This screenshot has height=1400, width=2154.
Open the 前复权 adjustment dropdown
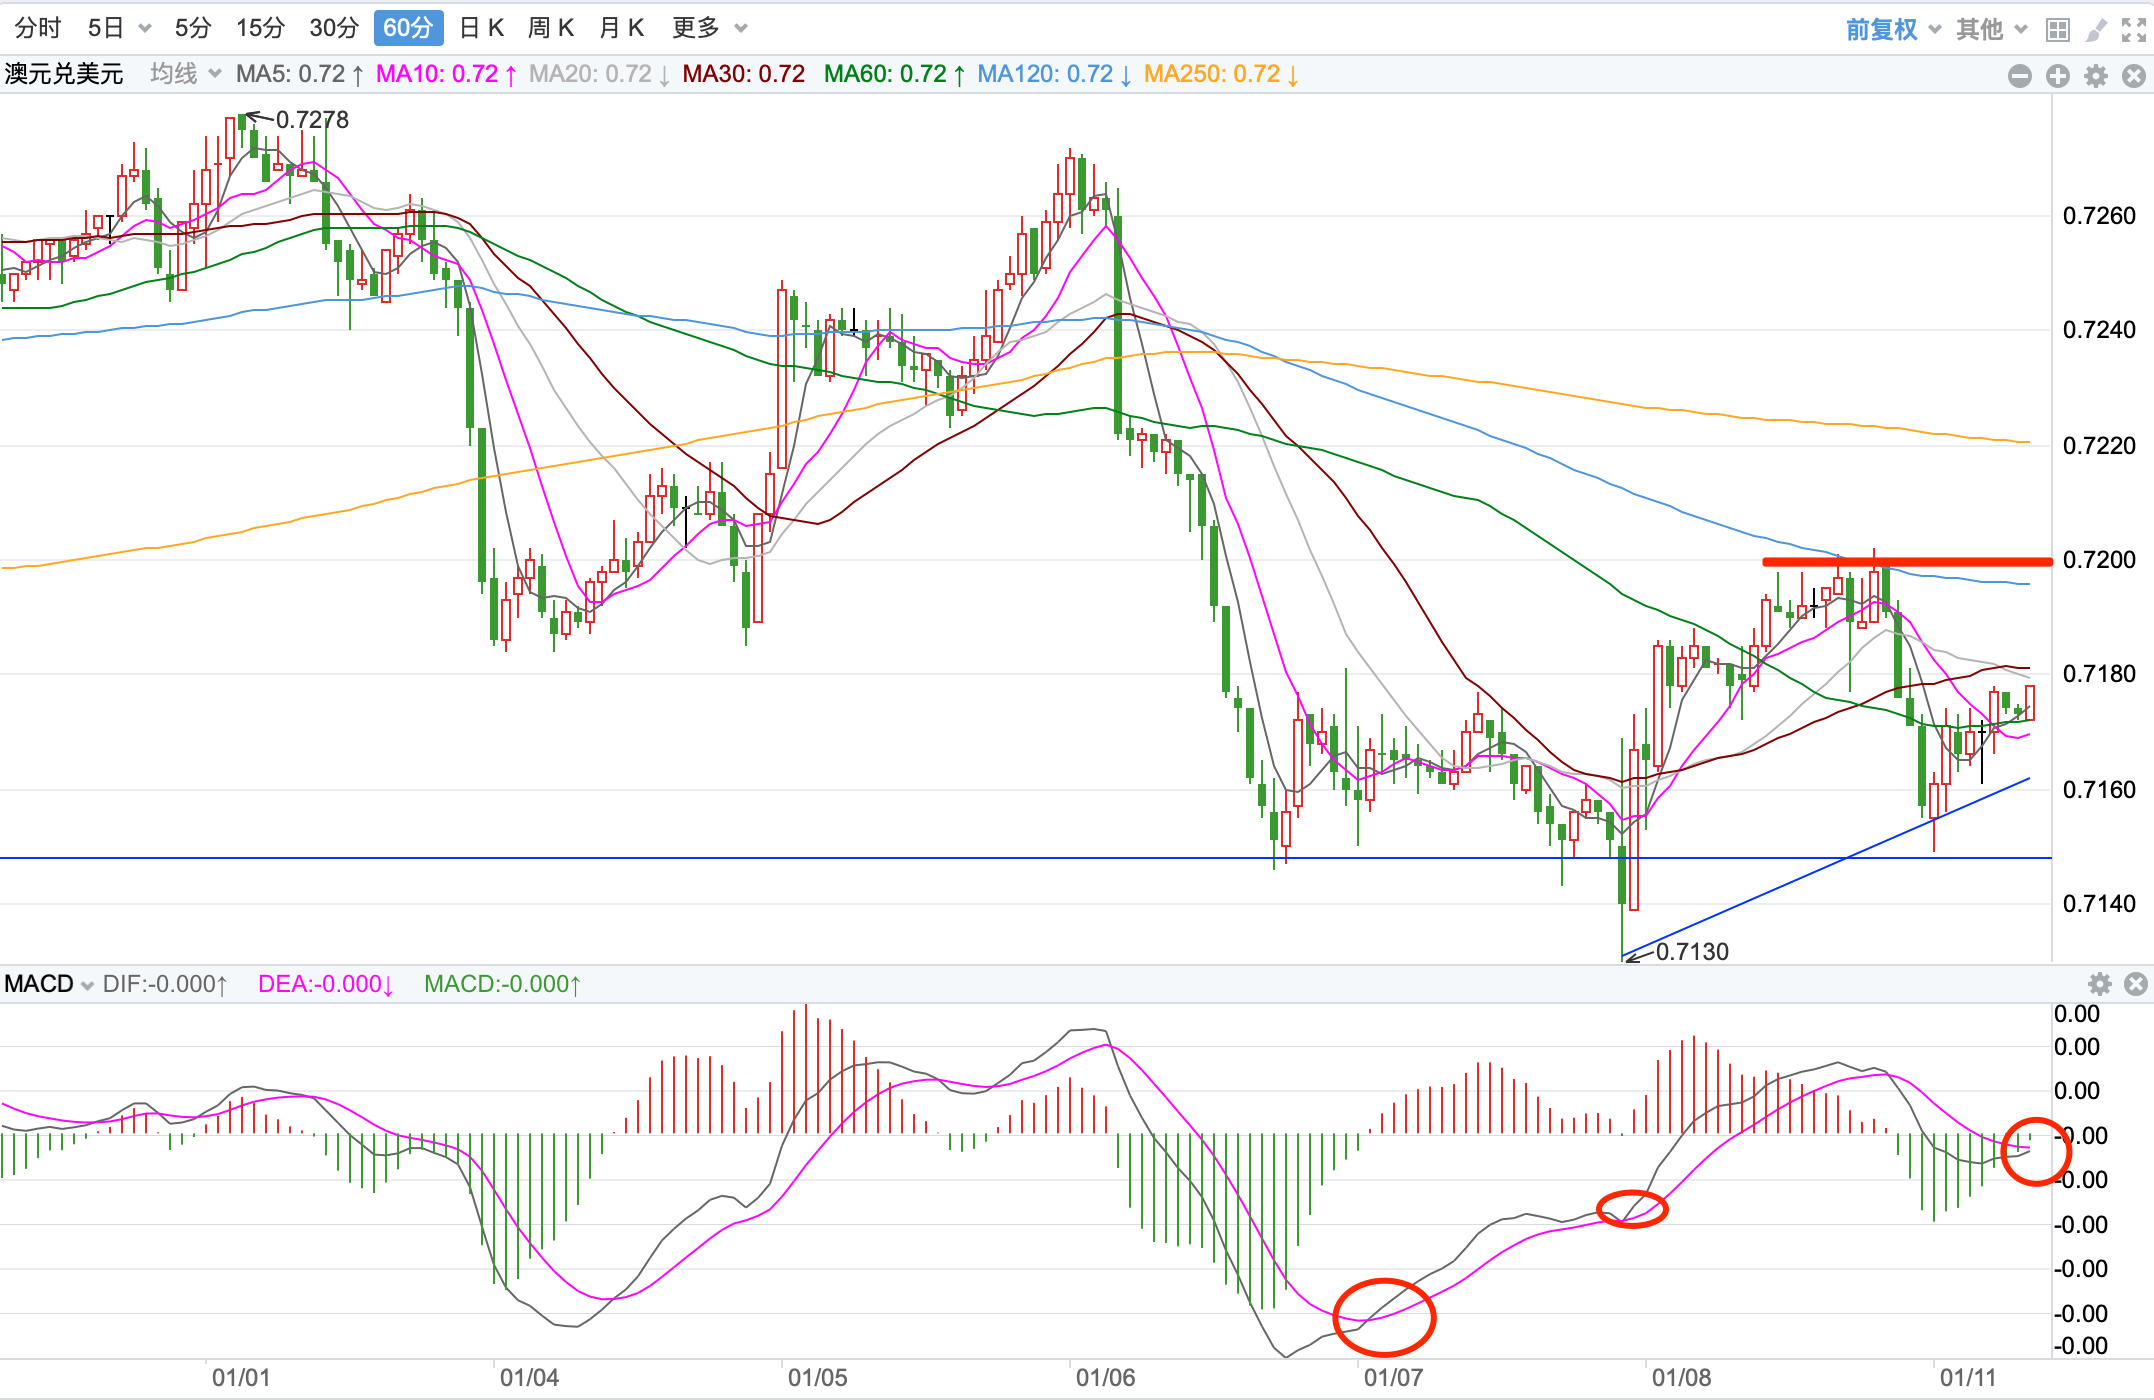coord(1892,29)
